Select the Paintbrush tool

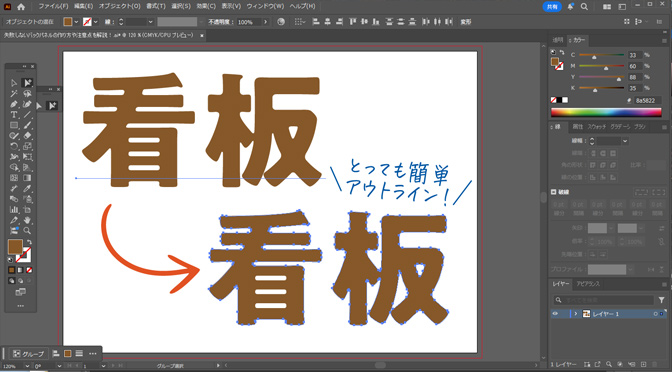27,125
